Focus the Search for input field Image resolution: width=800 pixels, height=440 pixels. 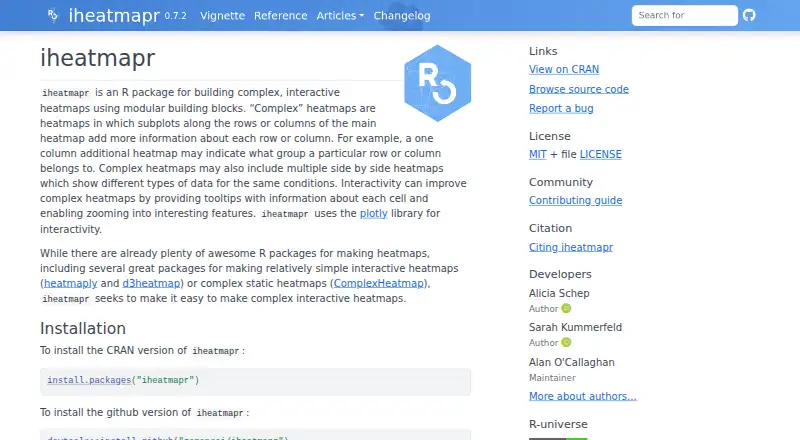[x=684, y=15]
